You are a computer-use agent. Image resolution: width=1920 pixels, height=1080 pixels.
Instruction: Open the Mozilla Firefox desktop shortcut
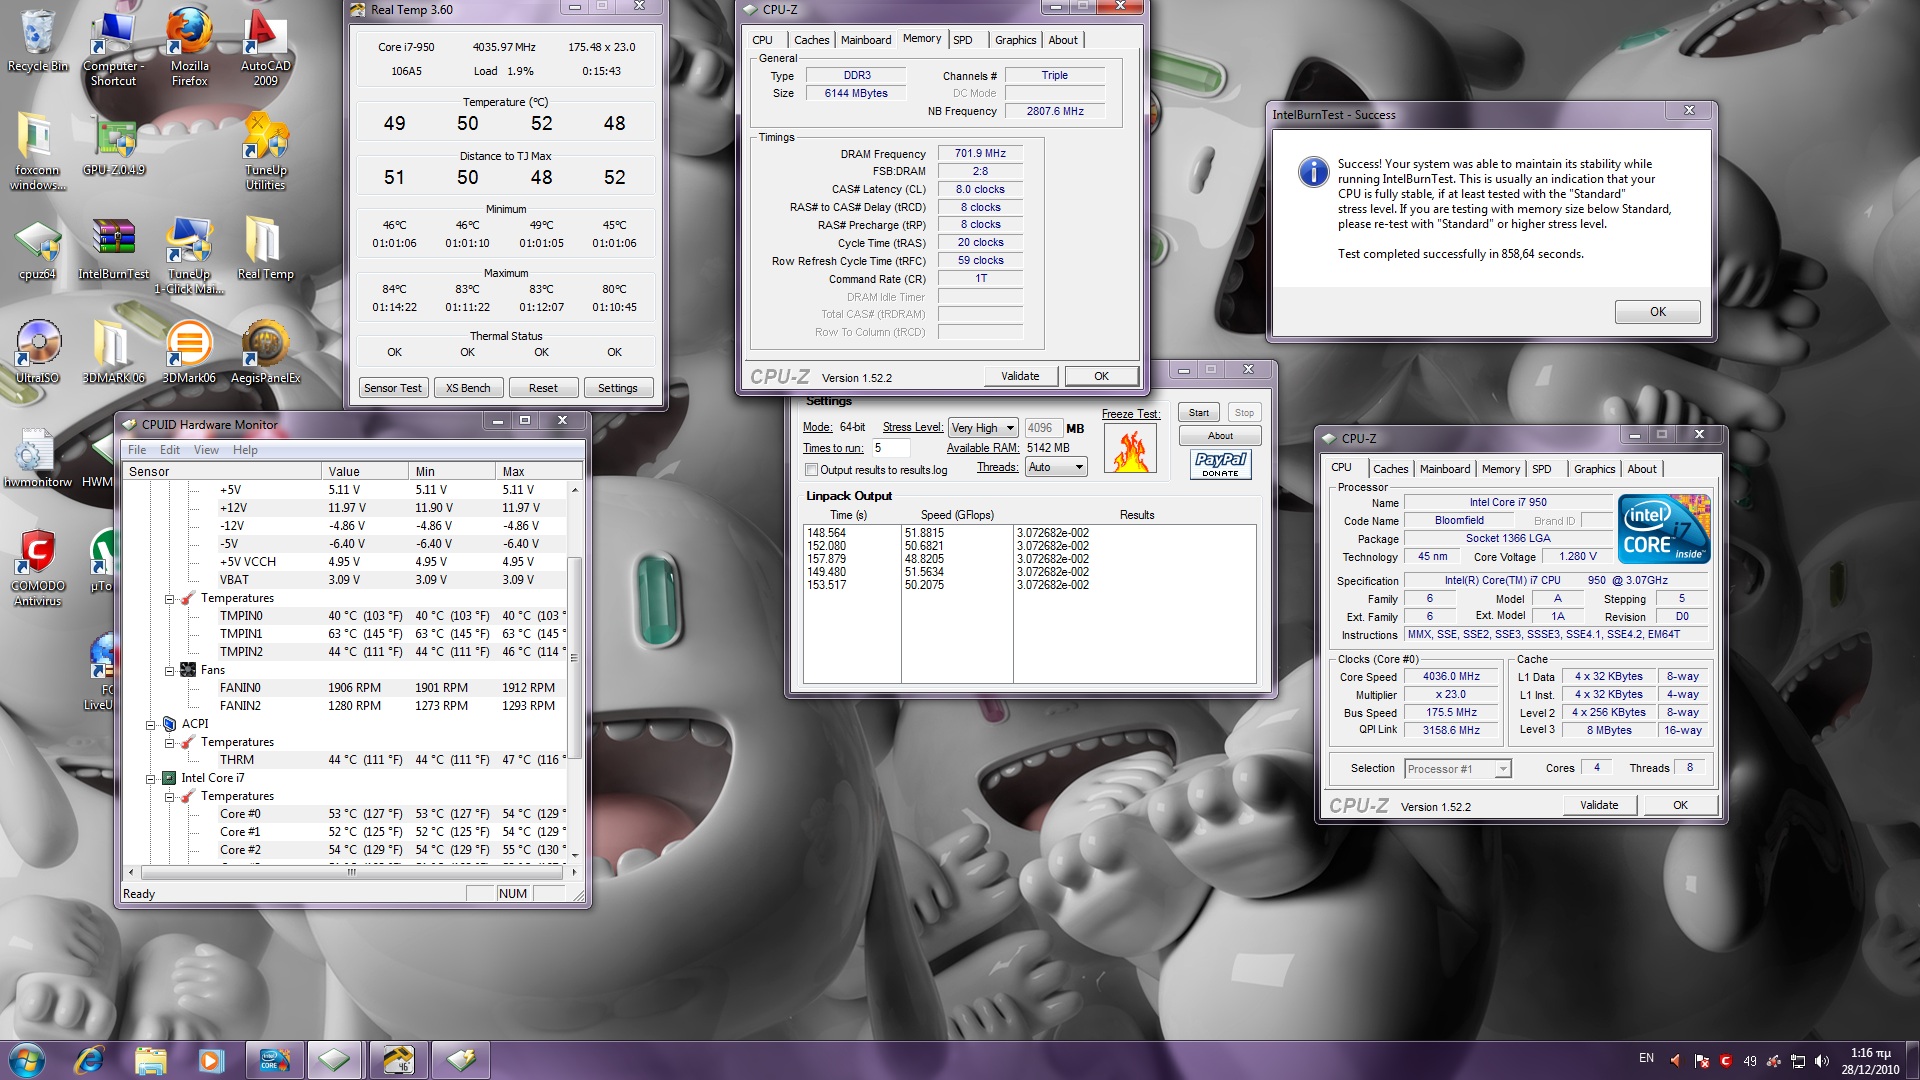tap(189, 45)
